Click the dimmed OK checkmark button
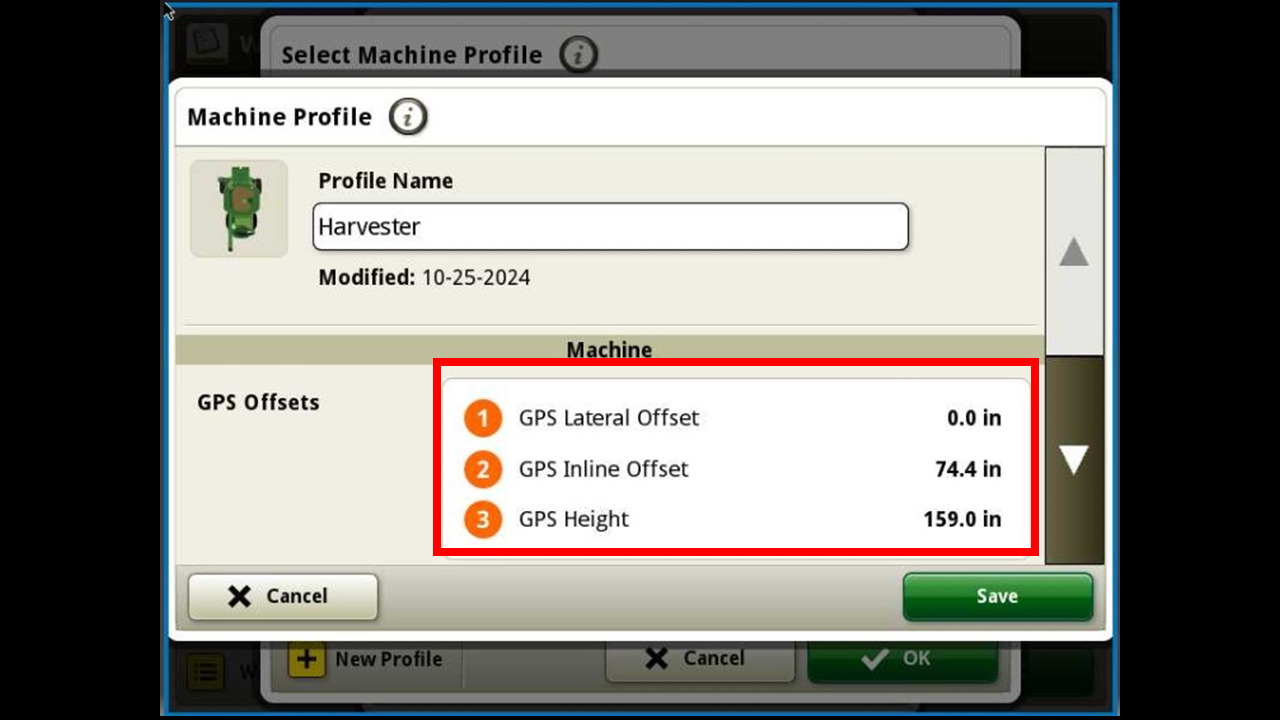The width and height of the screenshot is (1280, 720). (x=902, y=659)
